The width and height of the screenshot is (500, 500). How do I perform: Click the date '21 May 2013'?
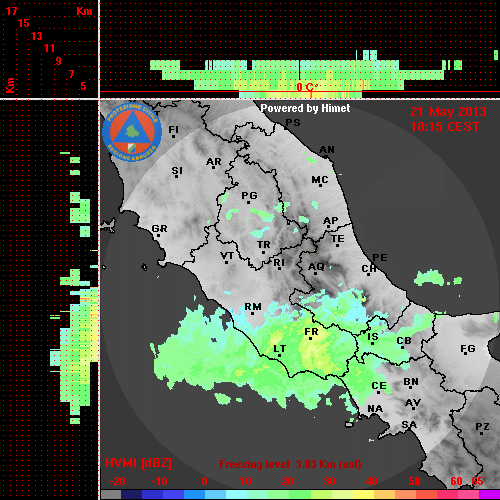point(448,112)
